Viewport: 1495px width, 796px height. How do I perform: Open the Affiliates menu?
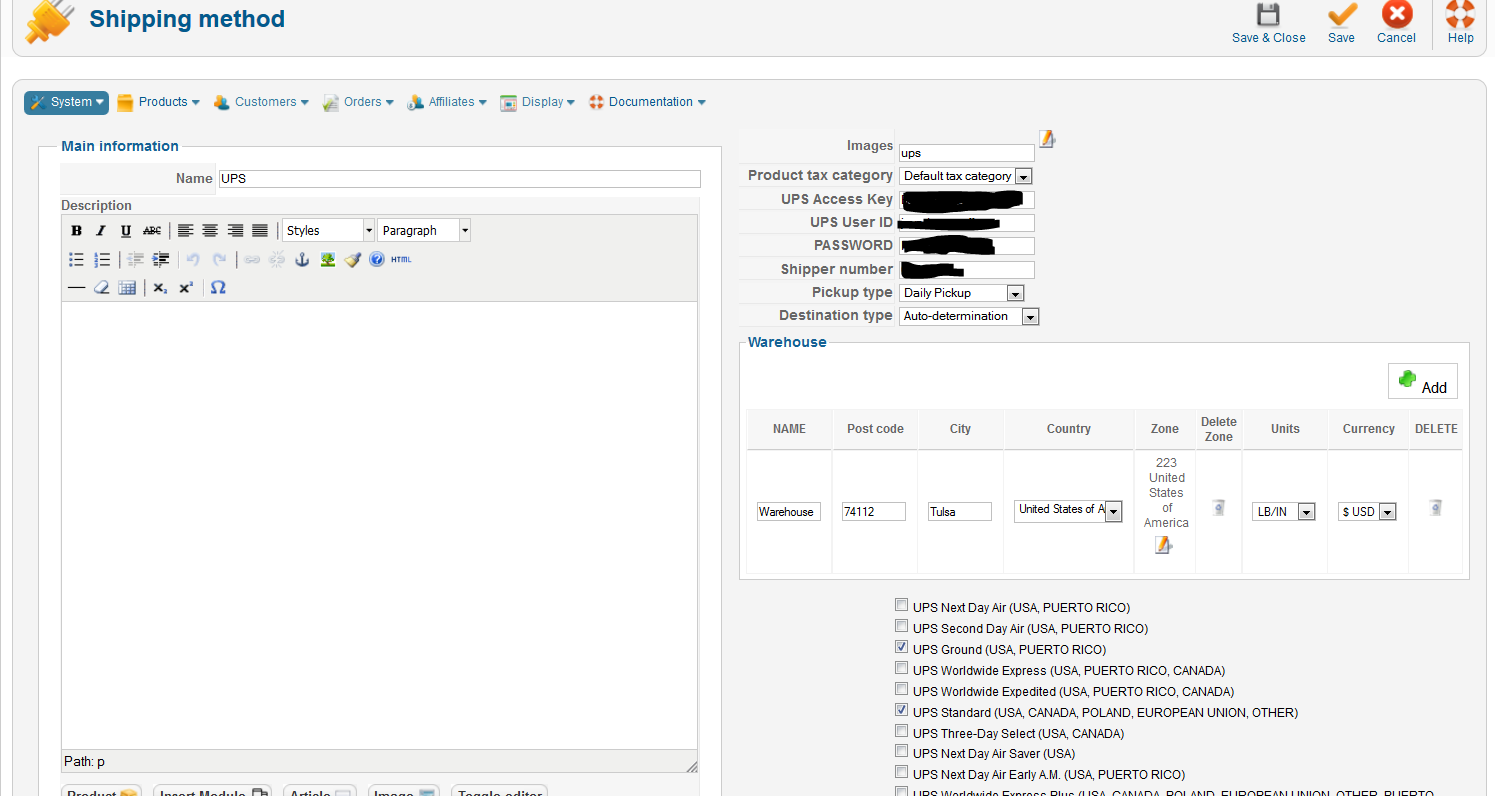coord(446,102)
